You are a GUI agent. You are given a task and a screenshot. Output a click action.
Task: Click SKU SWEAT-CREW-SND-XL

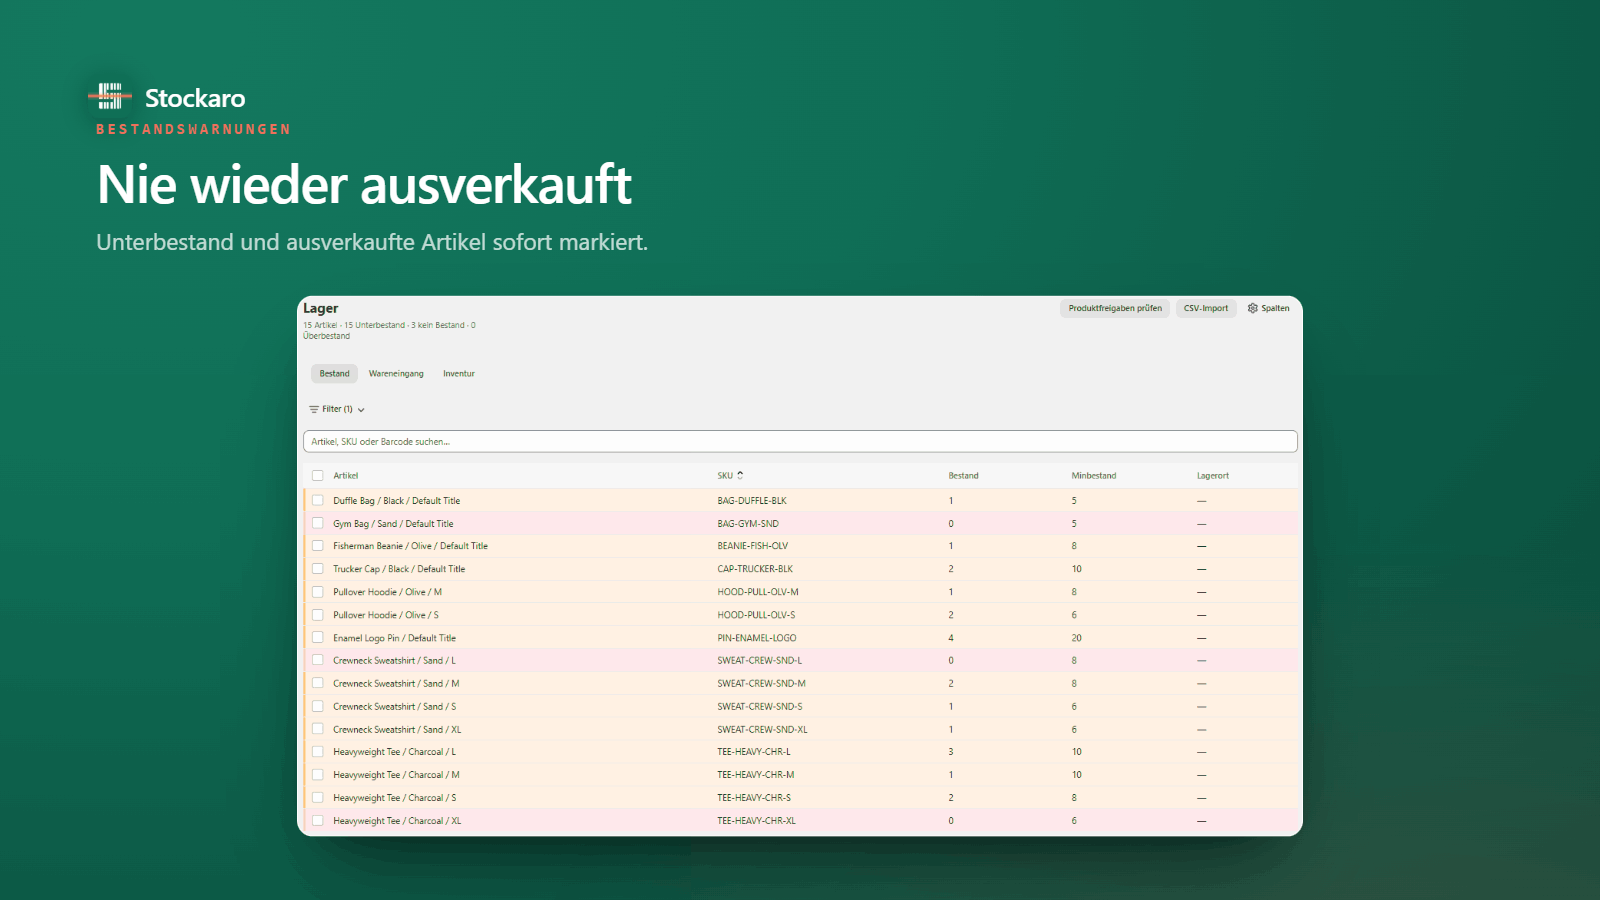(762, 730)
